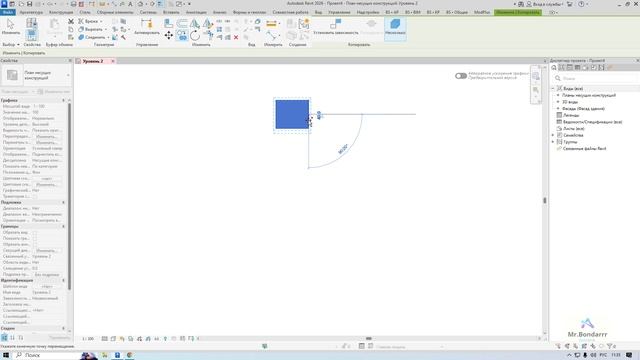Expand 3D Views in Project Browser
Viewport: 640px width, 360px height.
point(558,102)
